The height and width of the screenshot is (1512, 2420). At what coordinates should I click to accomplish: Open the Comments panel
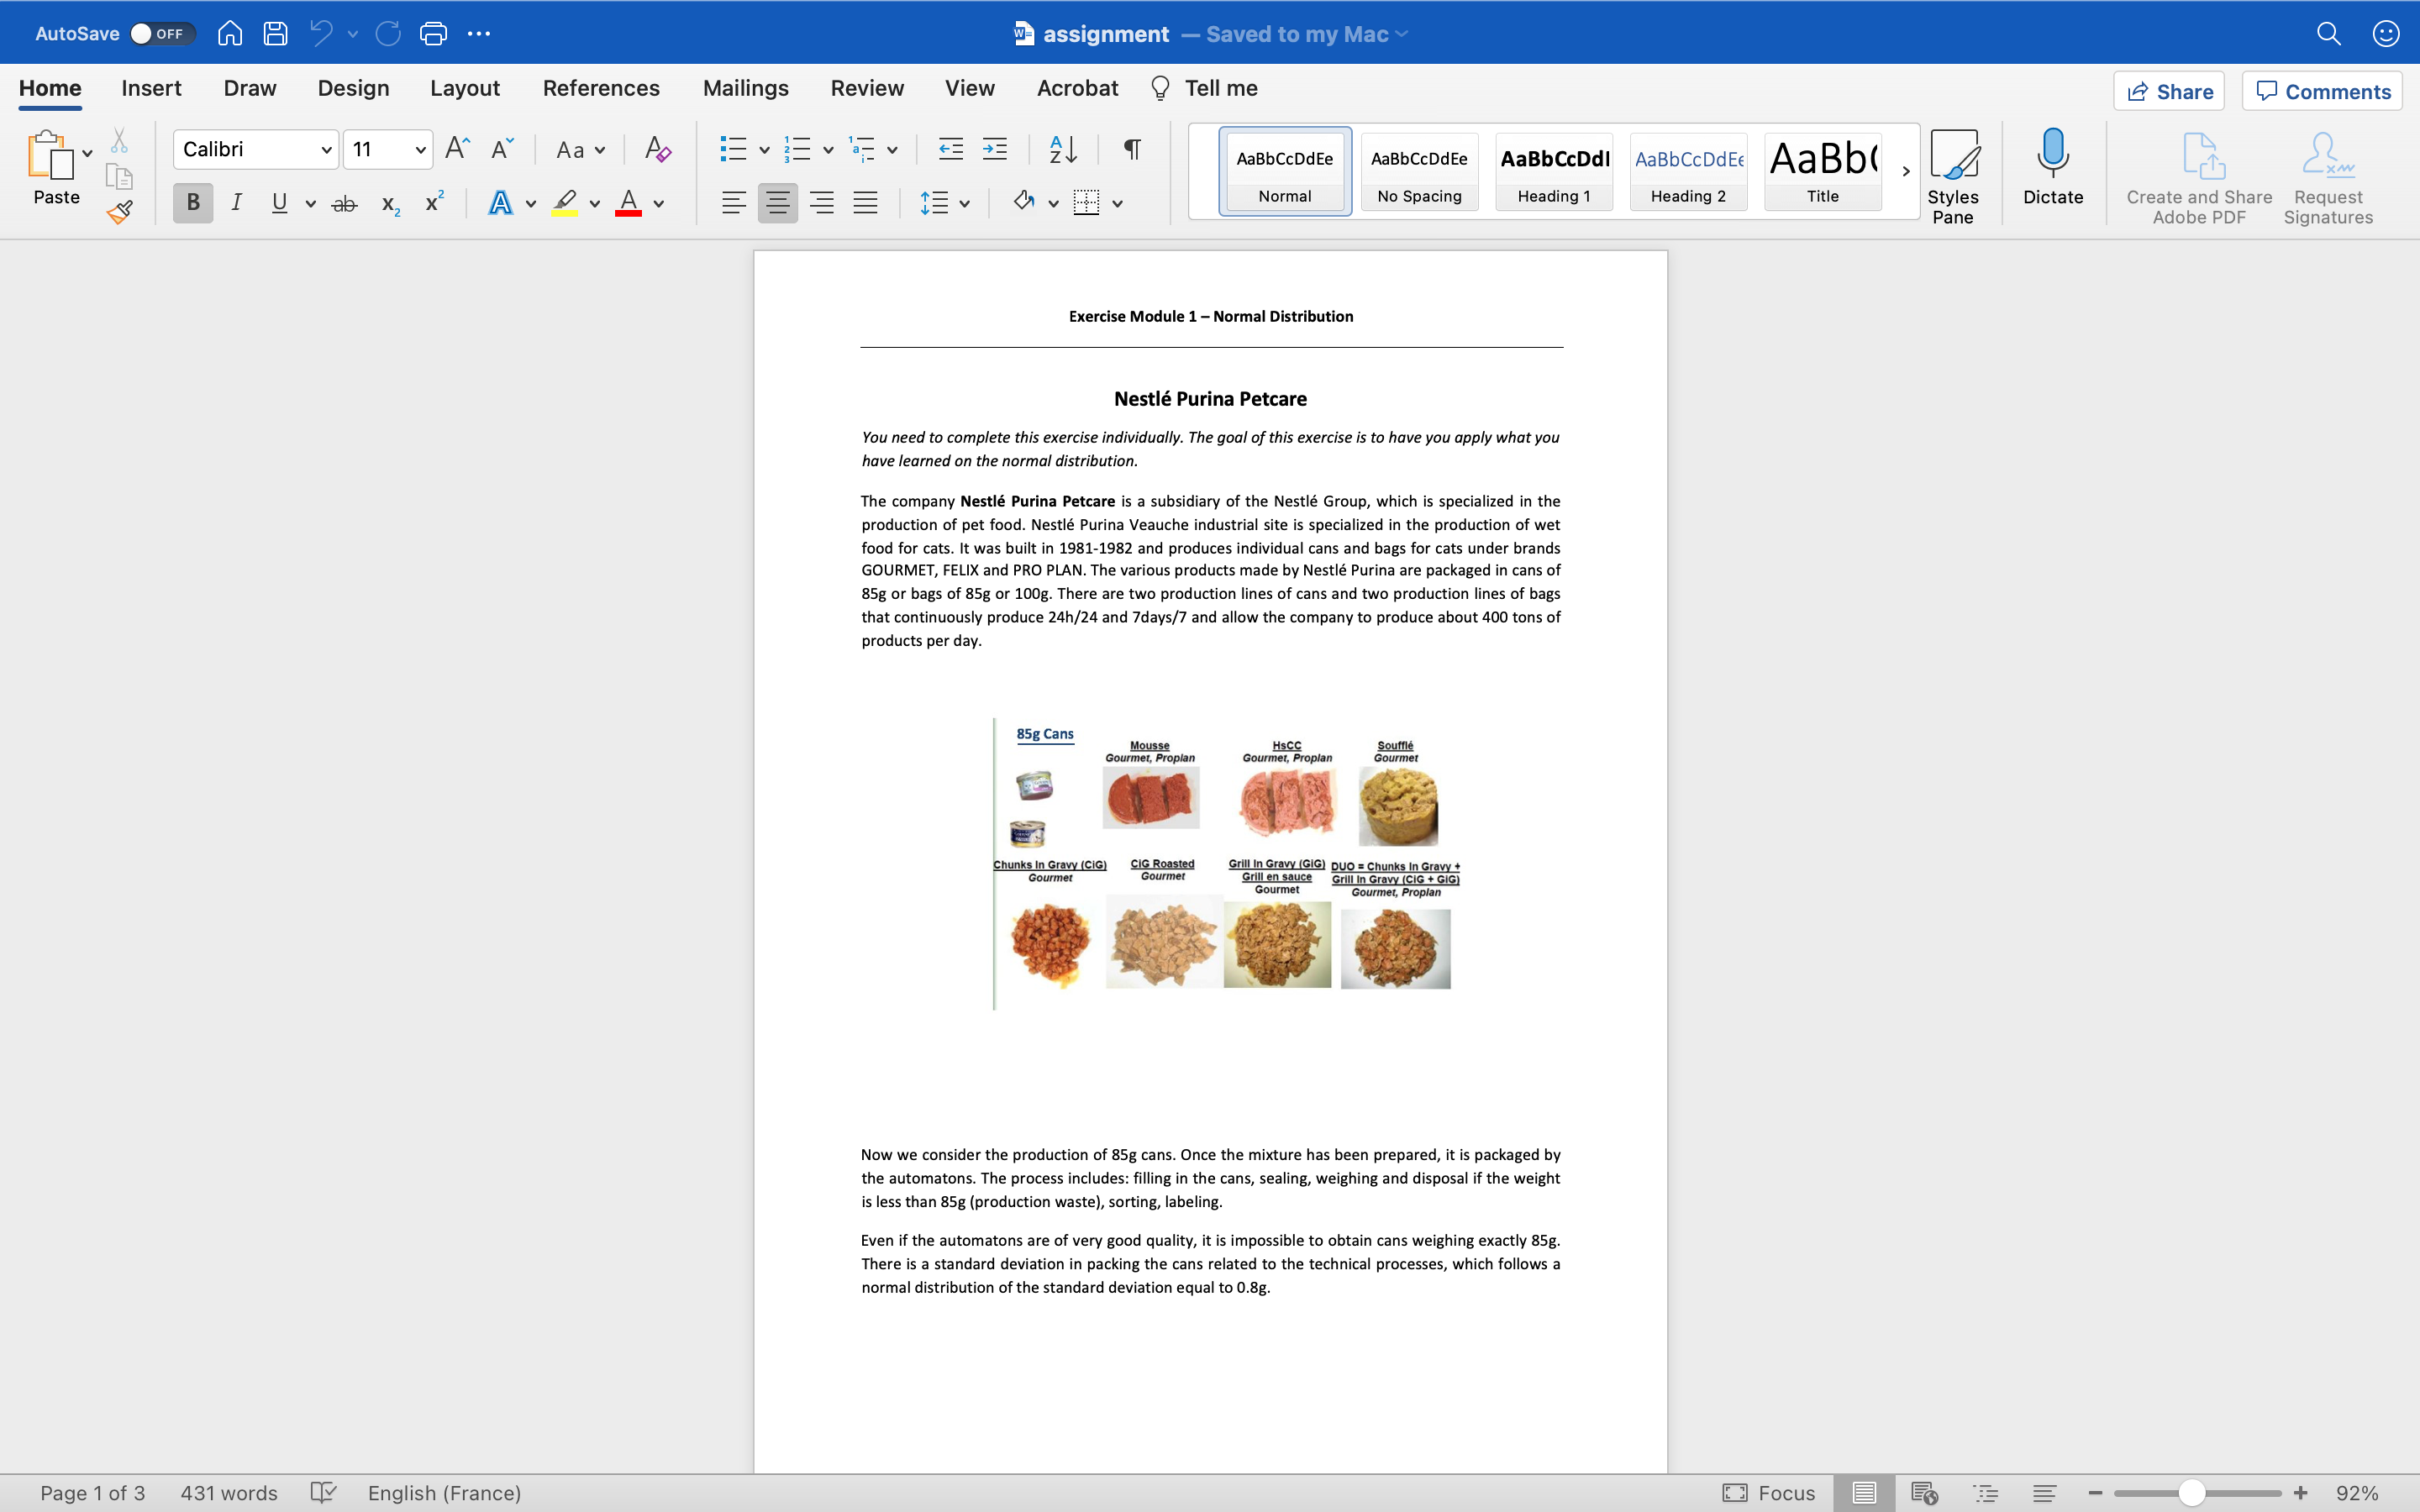point(2322,90)
